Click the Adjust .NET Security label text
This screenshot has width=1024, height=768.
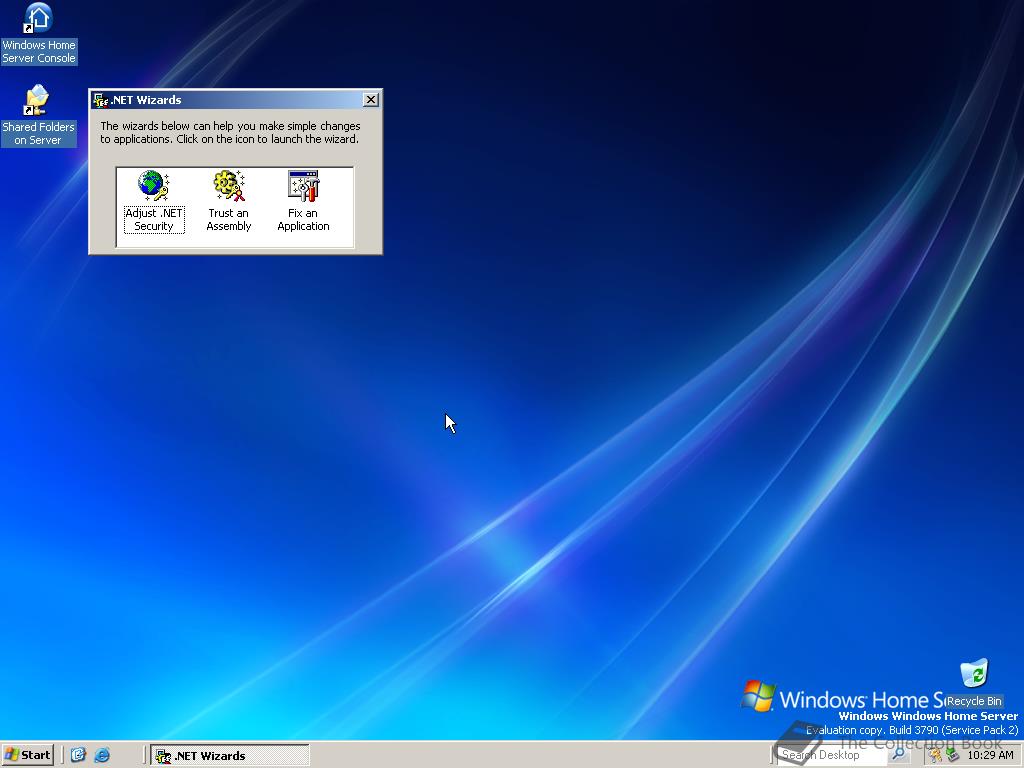click(154, 219)
